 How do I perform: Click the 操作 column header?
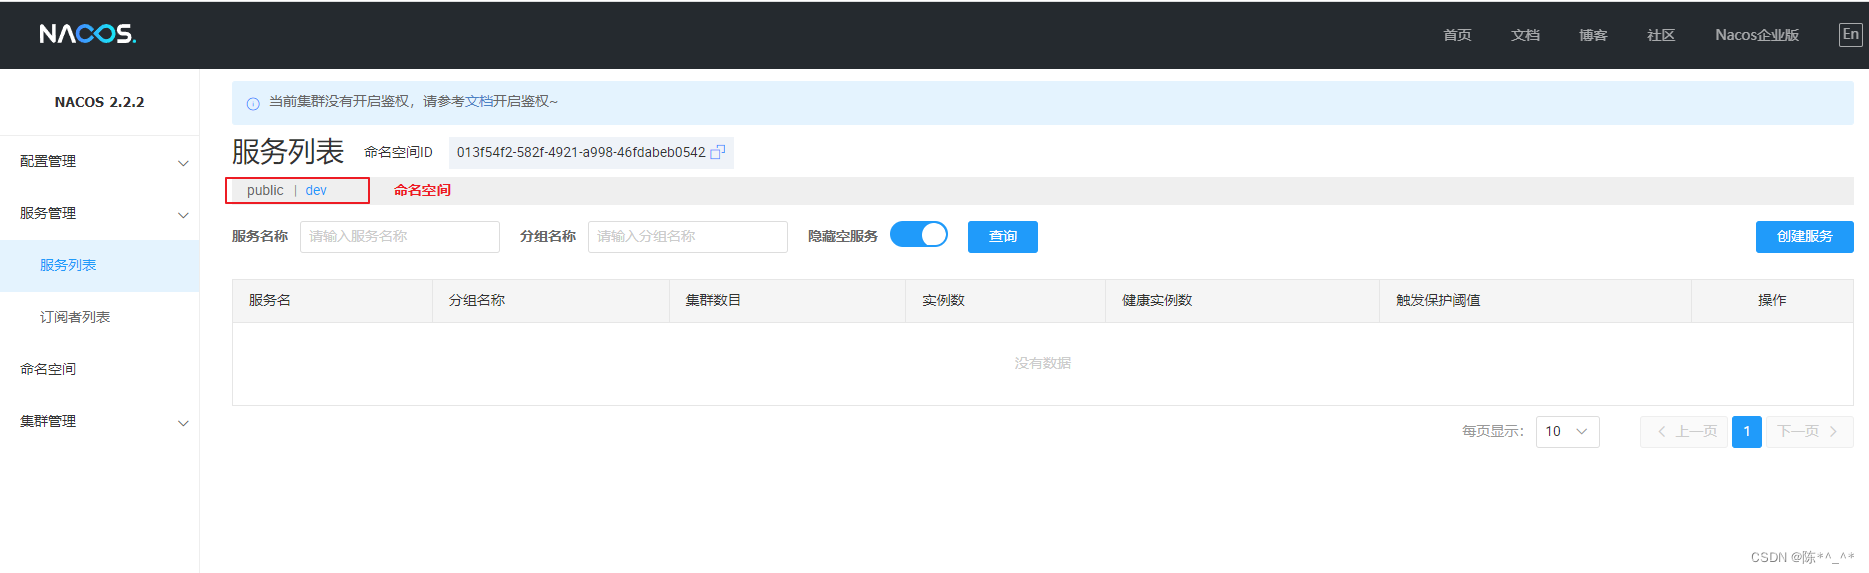pos(1772,301)
